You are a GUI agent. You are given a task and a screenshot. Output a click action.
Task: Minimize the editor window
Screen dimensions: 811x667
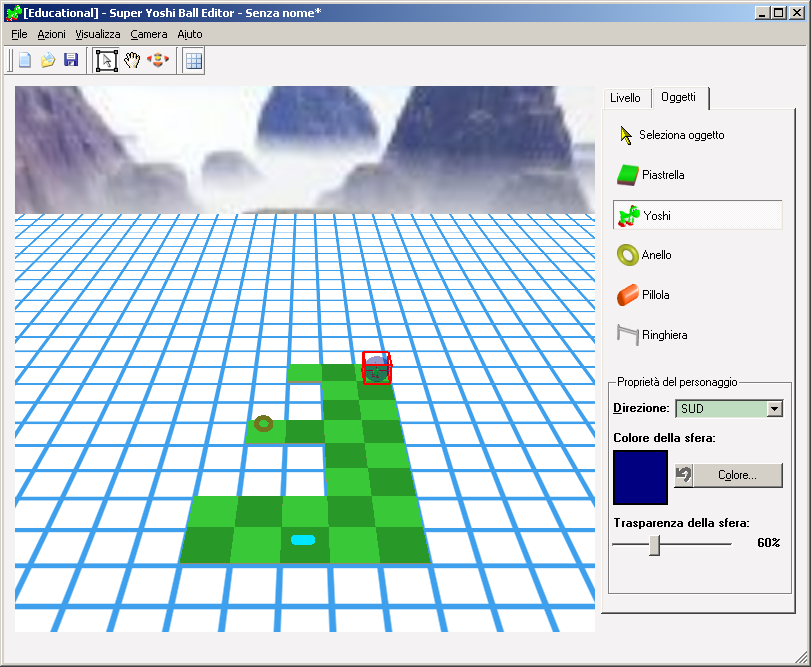pos(762,13)
